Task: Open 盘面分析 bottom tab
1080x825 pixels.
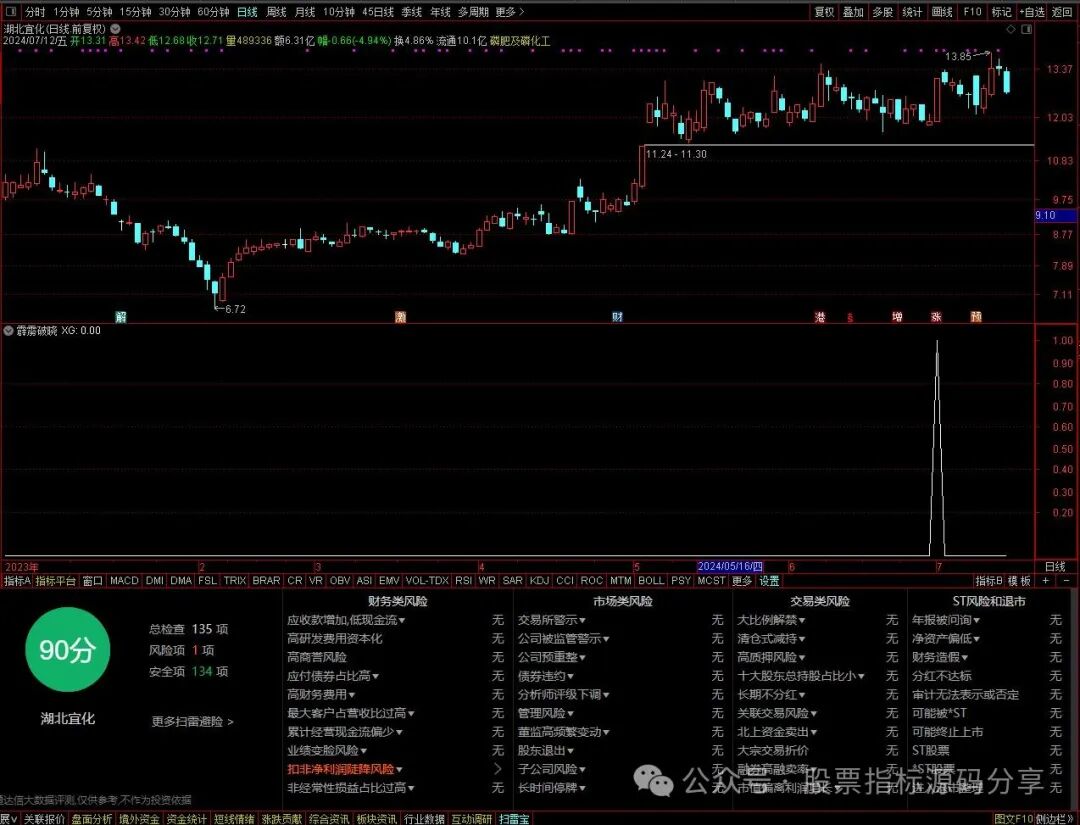Action: point(92,819)
